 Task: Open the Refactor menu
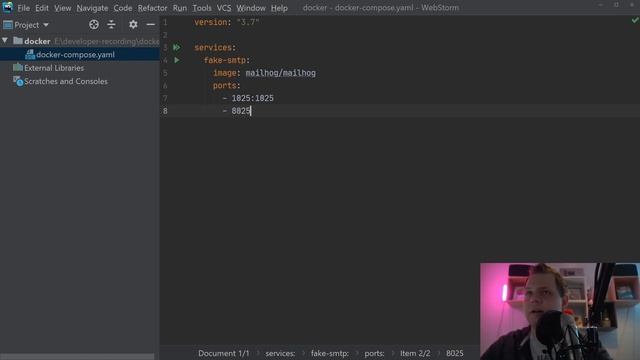152,8
